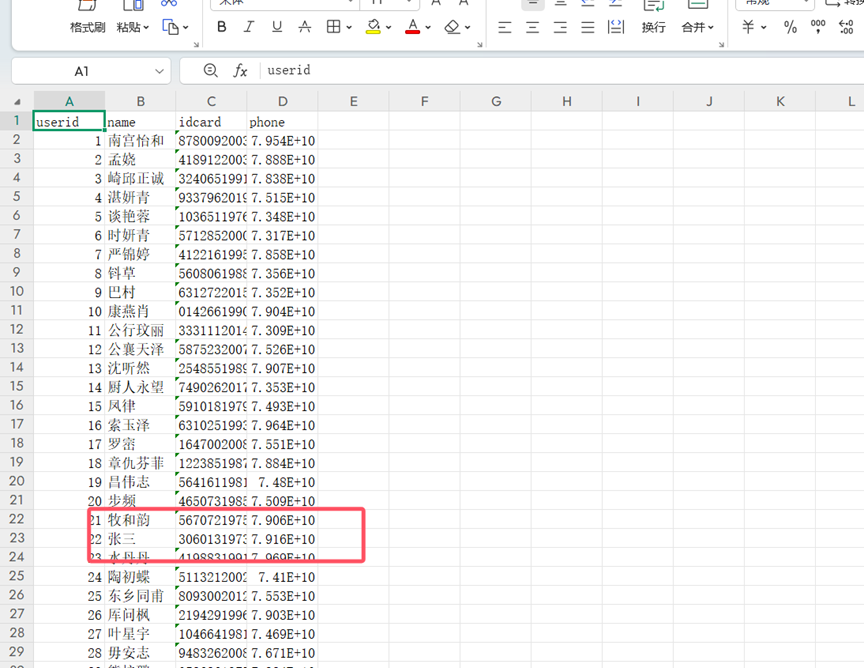The height and width of the screenshot is (668, 864).
Task: Align cell text to the right
Action: 560,27
